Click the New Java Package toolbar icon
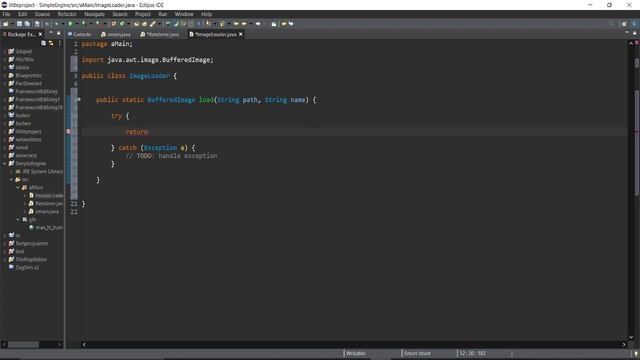The image size is (640, 360). [114, 24]
